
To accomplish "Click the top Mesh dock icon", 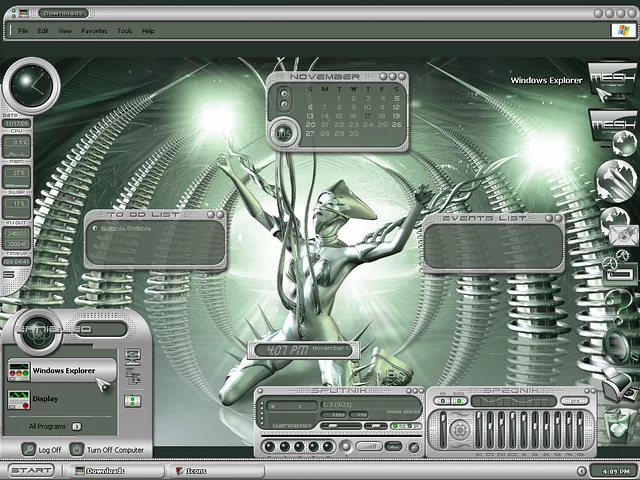I will [612, 80].
